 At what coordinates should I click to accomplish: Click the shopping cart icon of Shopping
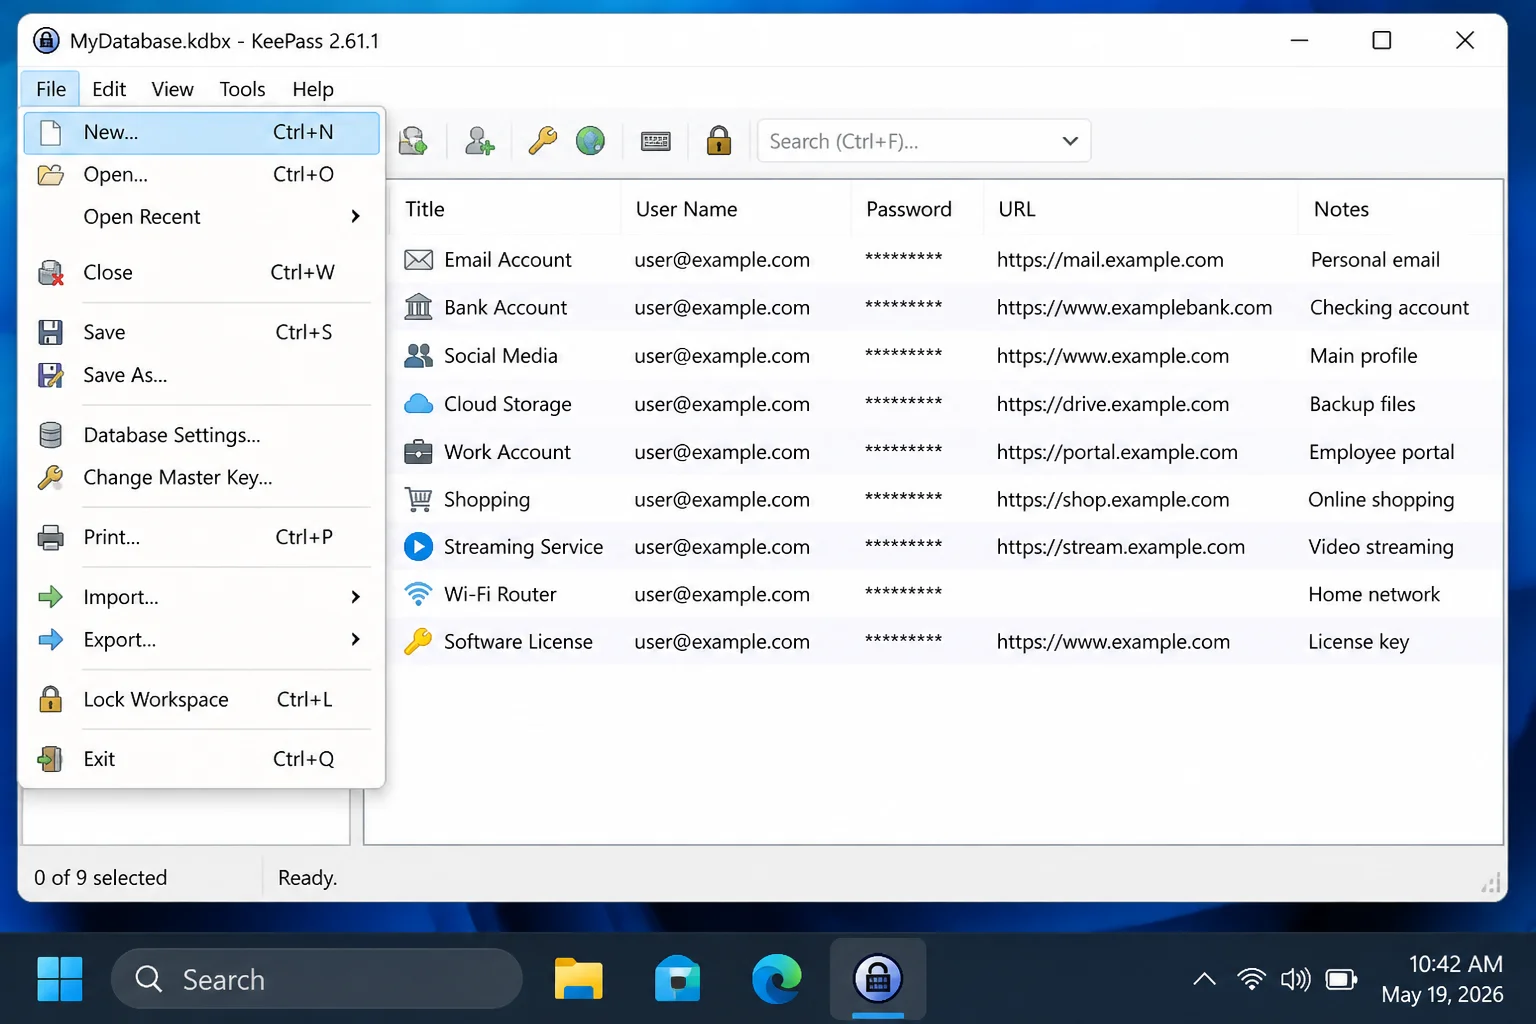point(418,499)
